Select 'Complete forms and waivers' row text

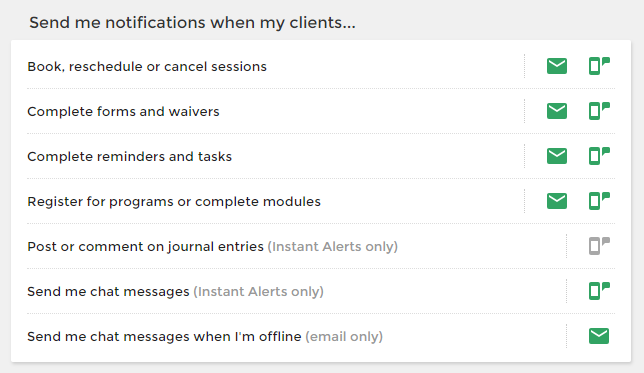tap(123, 111)
